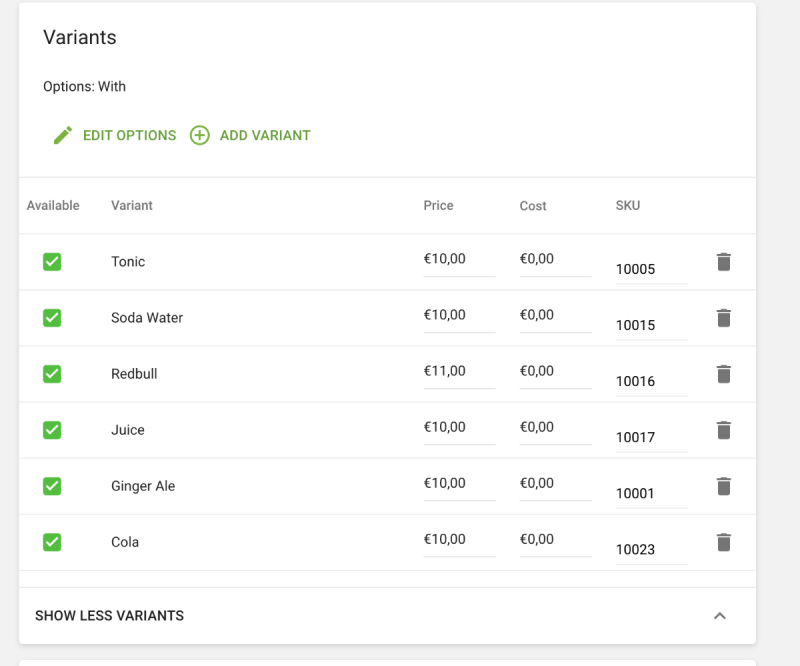800x666 pixels.
Task: Uncheck availability for Tonic
Action: (x=52, y=262)
